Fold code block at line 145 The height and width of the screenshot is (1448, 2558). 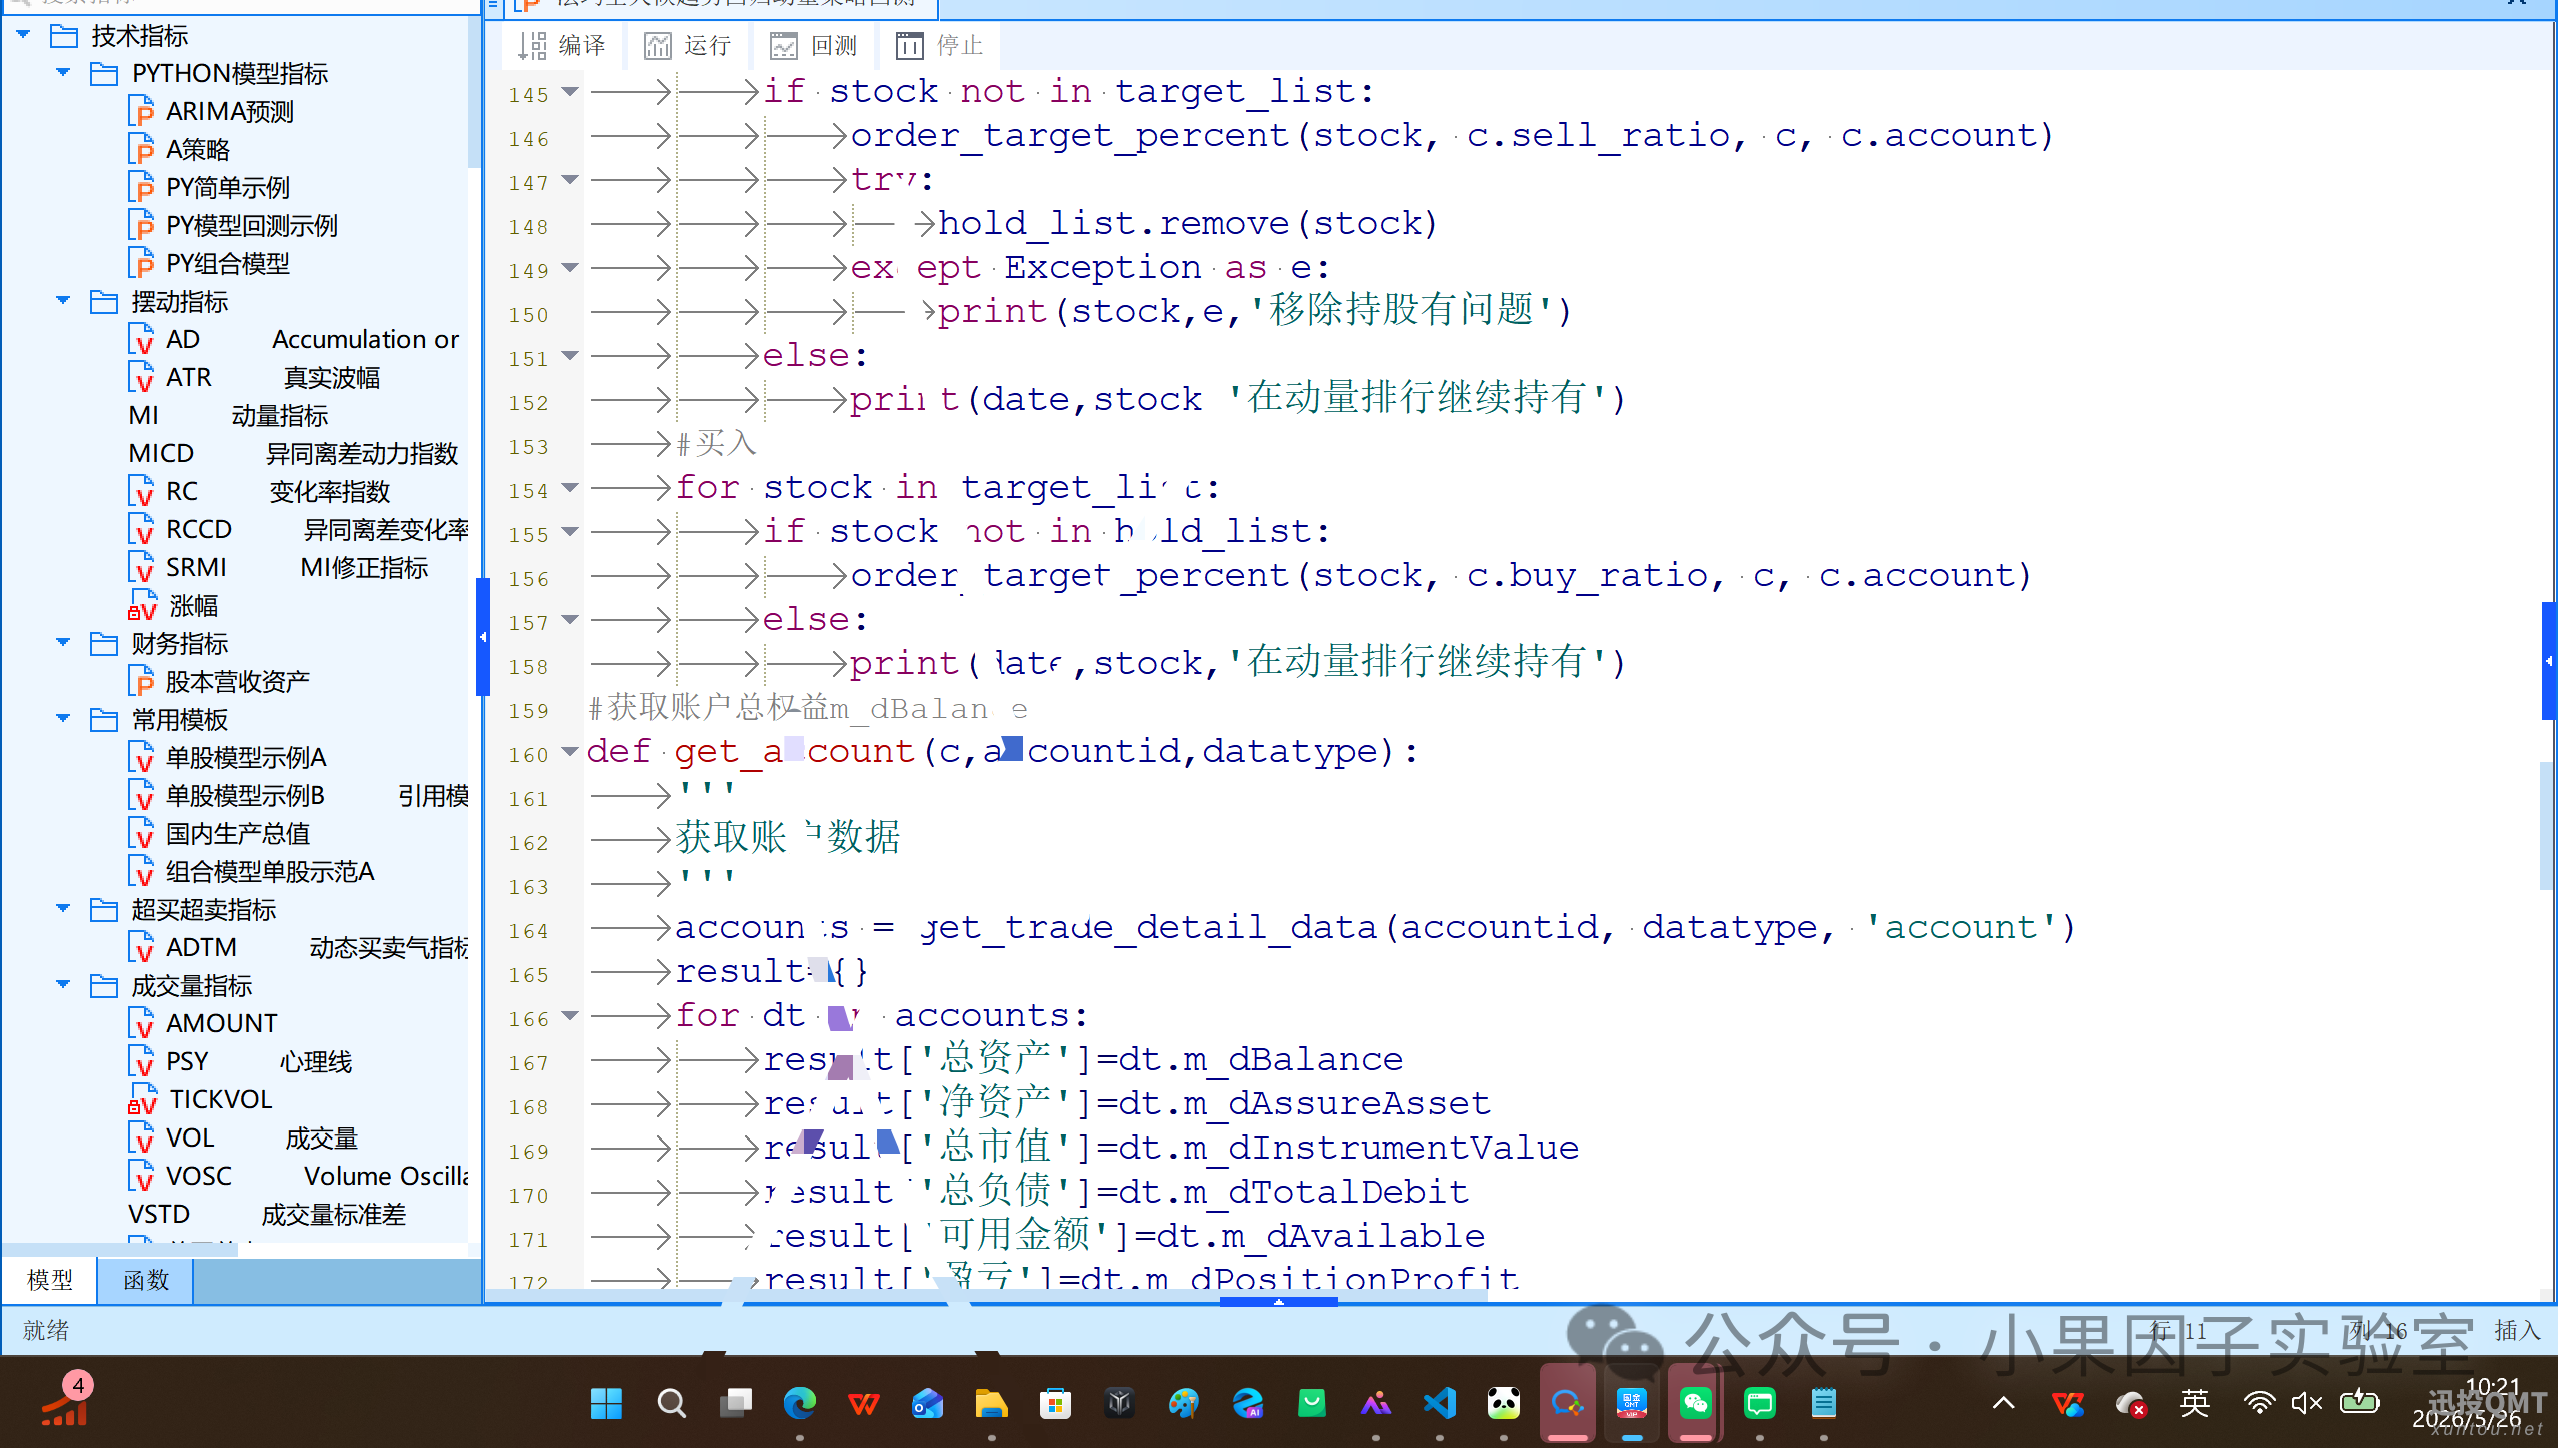(570, 92)
